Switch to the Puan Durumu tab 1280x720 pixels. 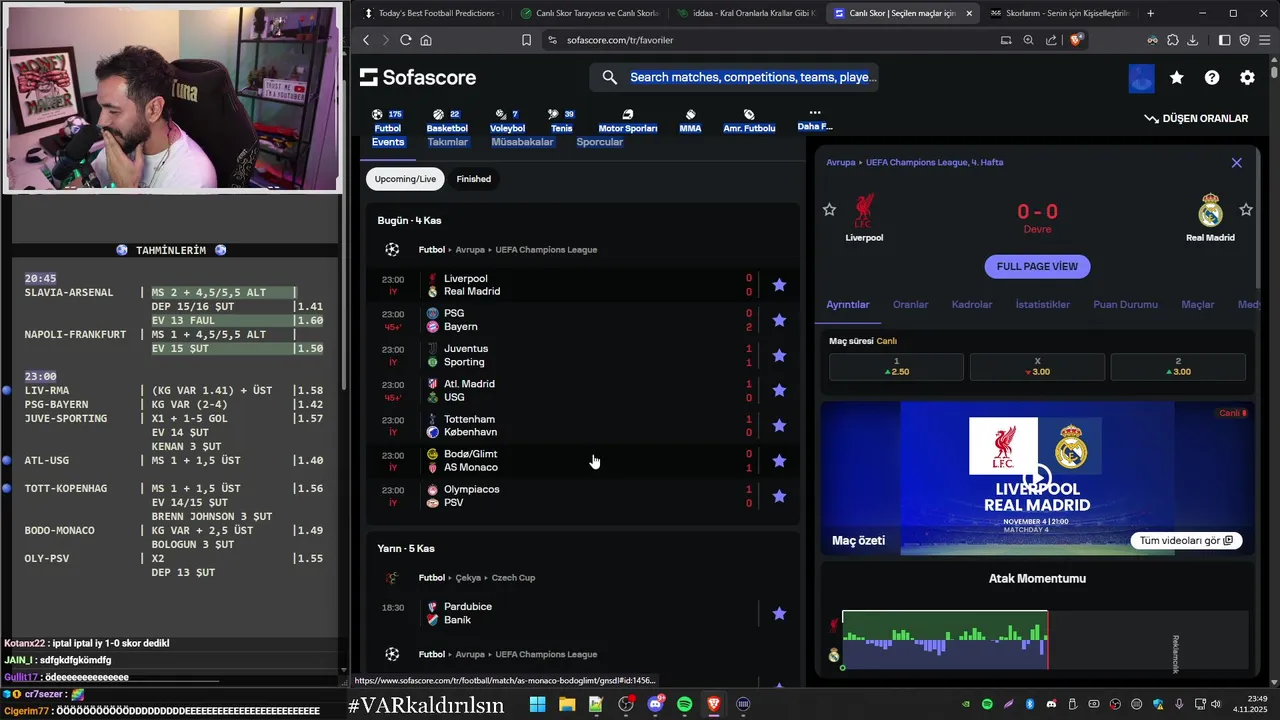(x=1125, y=305)
